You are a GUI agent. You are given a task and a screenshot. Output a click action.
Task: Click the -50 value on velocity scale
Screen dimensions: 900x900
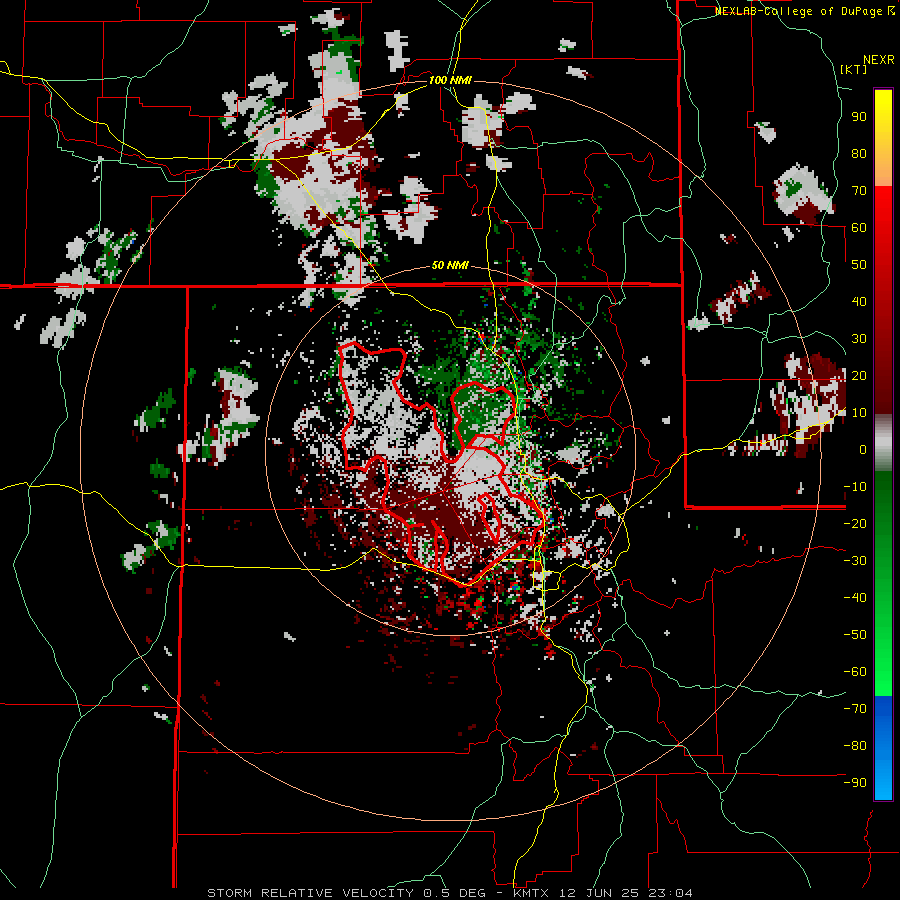click(x=855, y=635)
